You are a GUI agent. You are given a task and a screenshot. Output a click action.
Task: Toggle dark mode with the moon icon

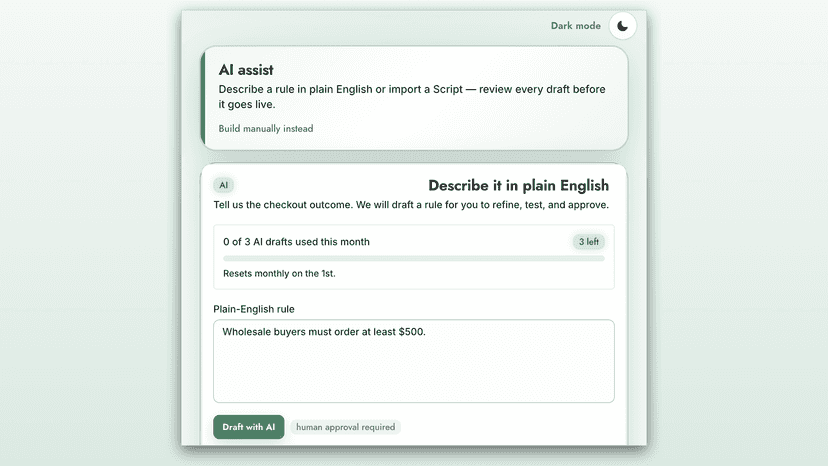click(x=623, y=26)
